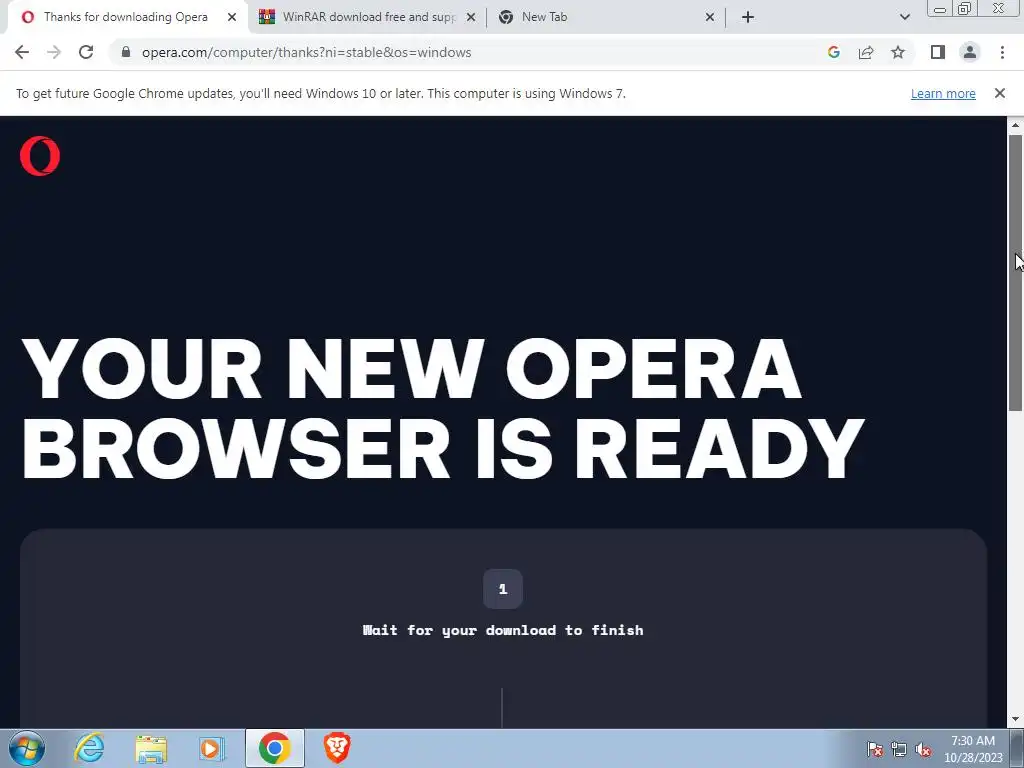Screen dimensions: 1024x768
Task: Click the Show desktop strip
Action: click(1016, 748)
